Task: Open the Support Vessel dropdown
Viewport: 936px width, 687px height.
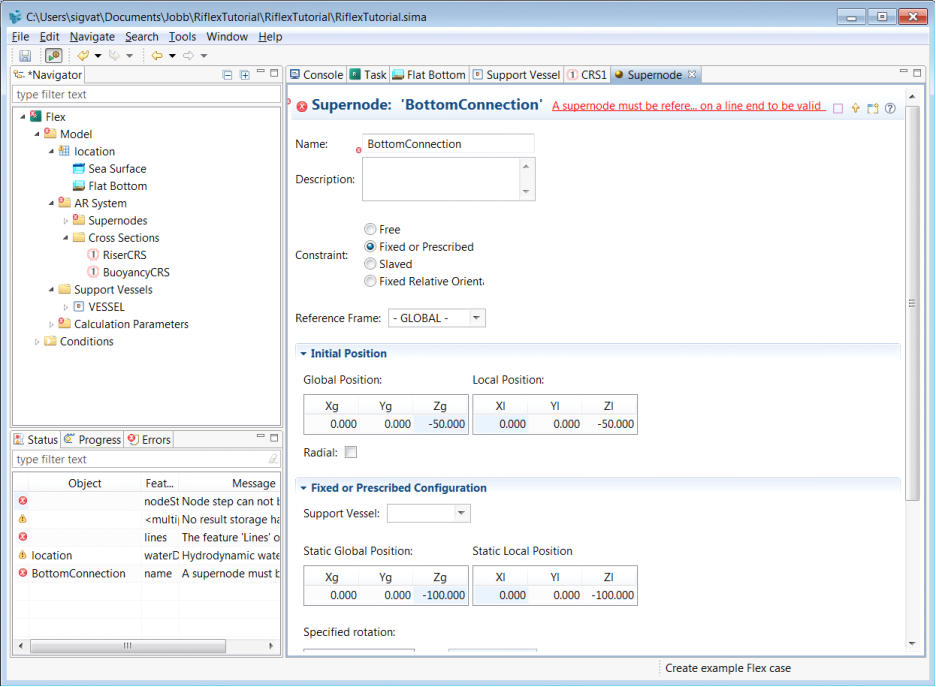Action: [460, 513]
